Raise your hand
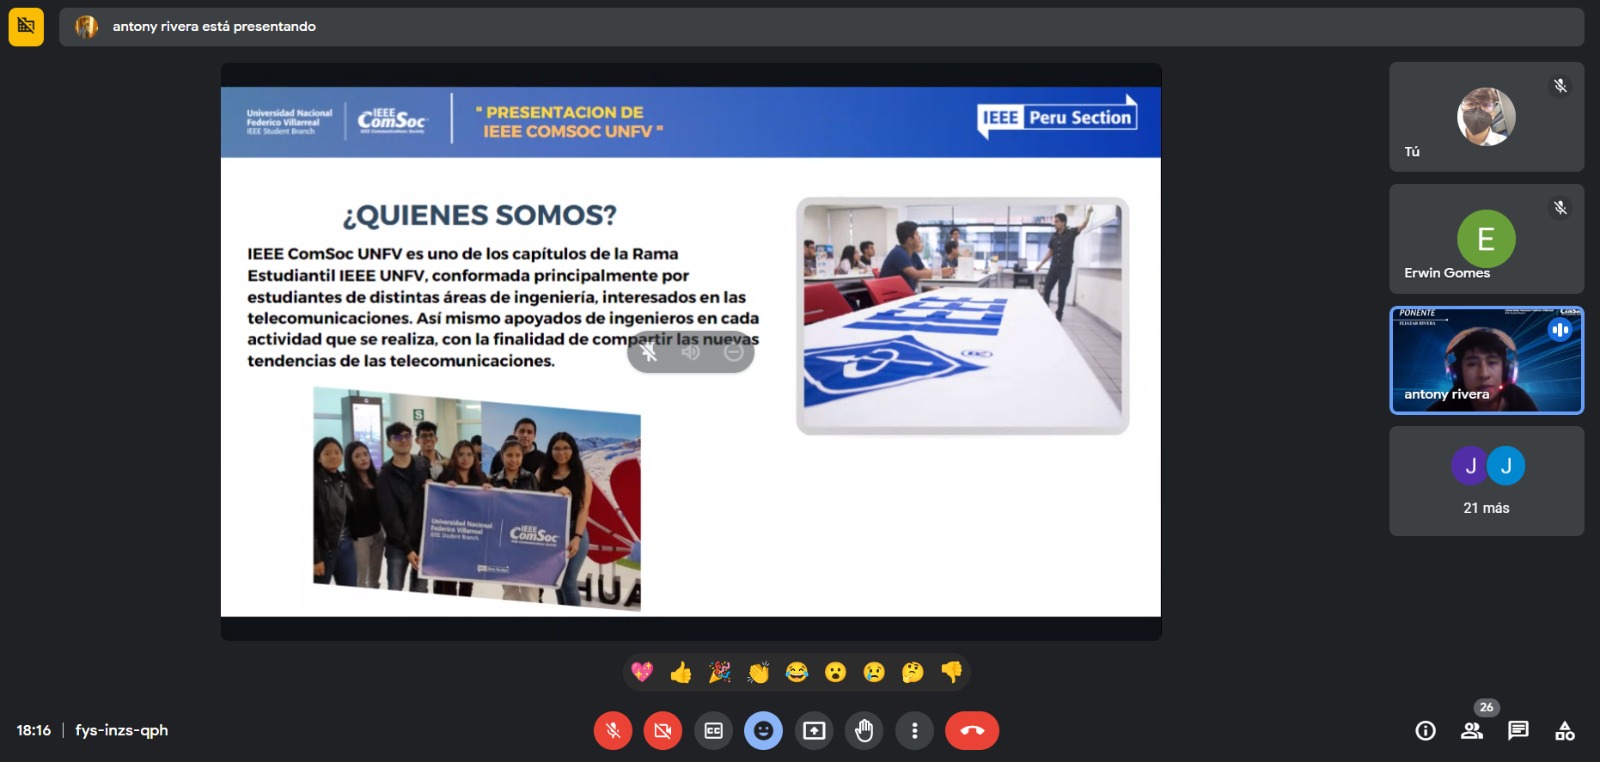This screenshot has height=762, width=1600. [x=864, y=731]
